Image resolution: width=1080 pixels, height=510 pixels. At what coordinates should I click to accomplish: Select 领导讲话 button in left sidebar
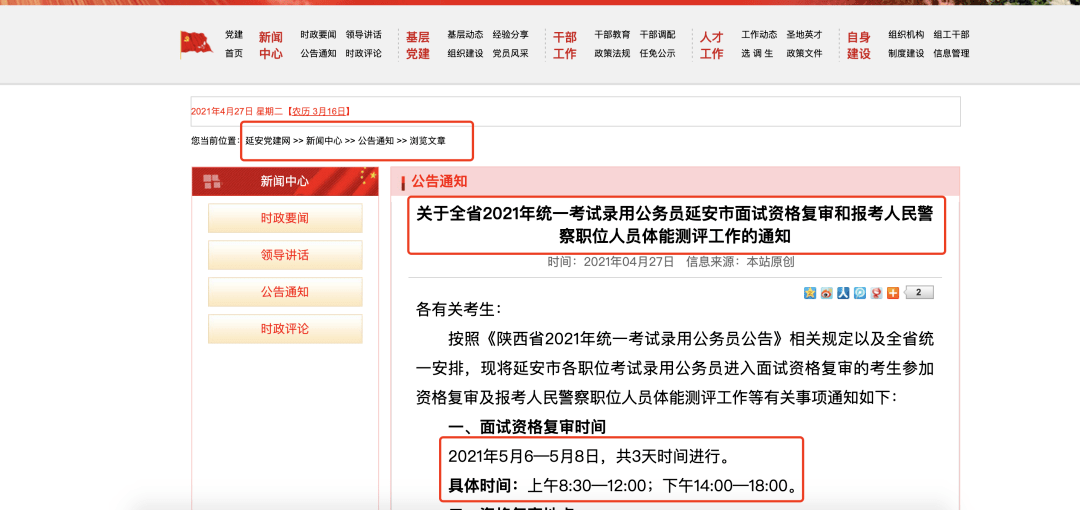[x=285, y=255]
